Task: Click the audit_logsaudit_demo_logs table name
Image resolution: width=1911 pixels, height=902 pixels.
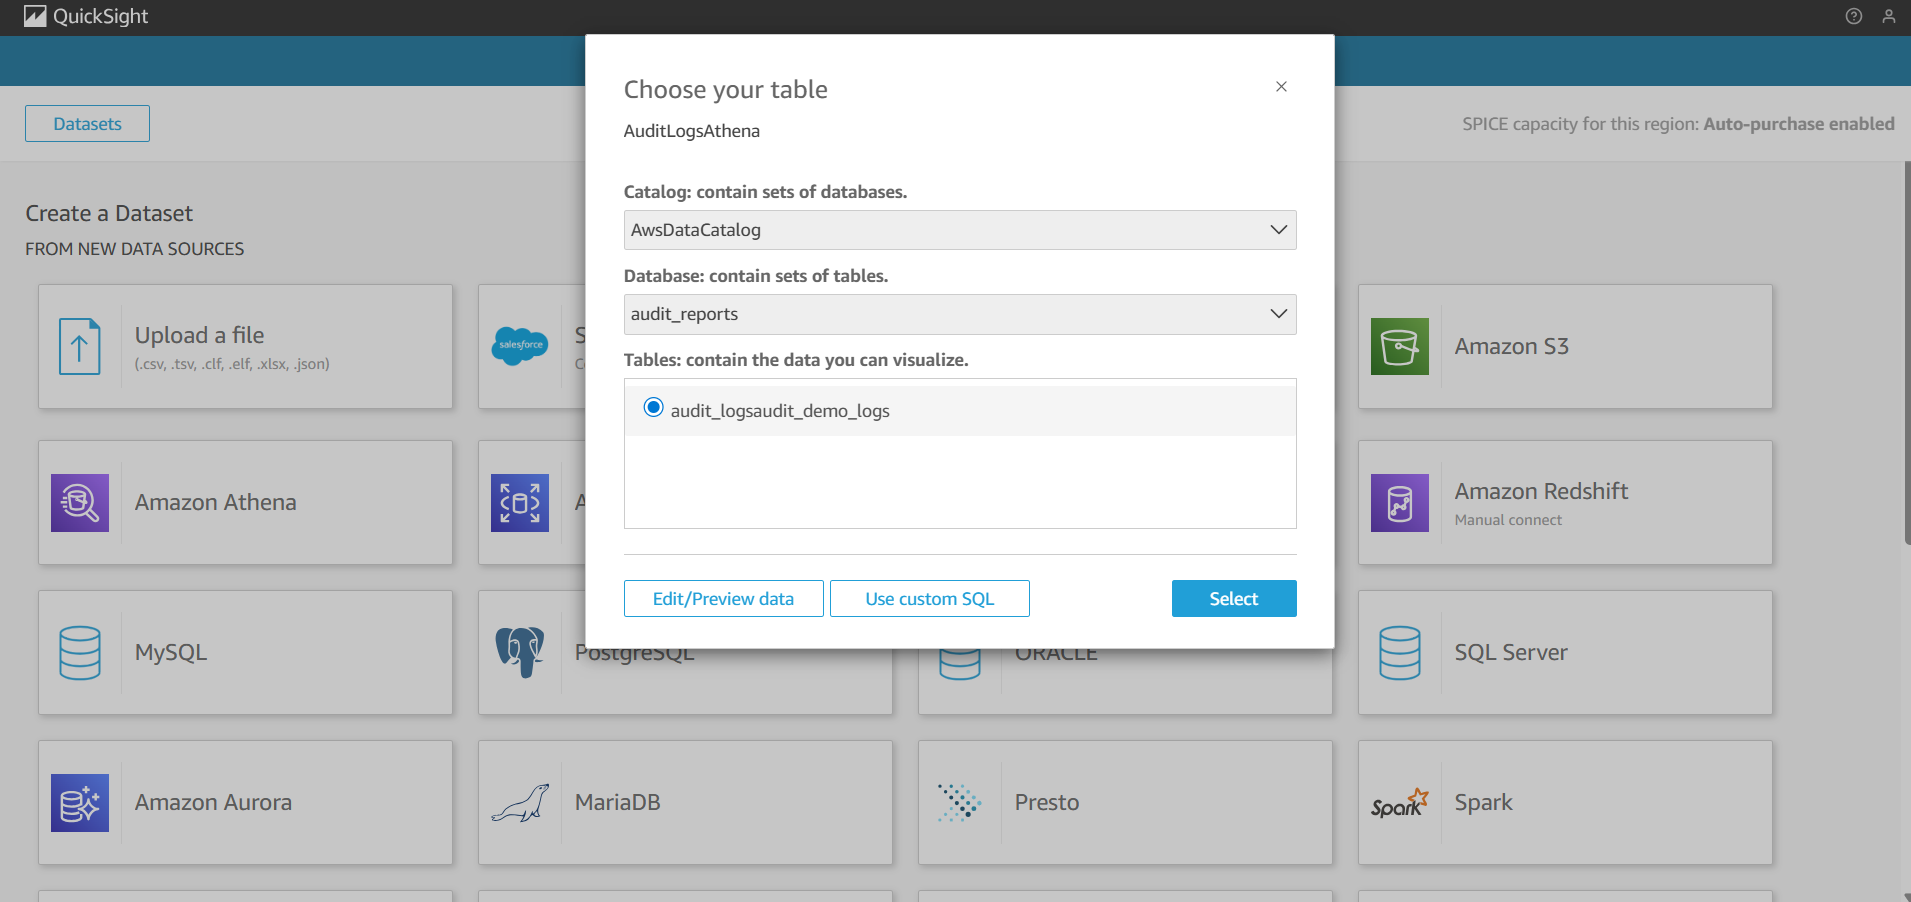Action: [780, 411]
